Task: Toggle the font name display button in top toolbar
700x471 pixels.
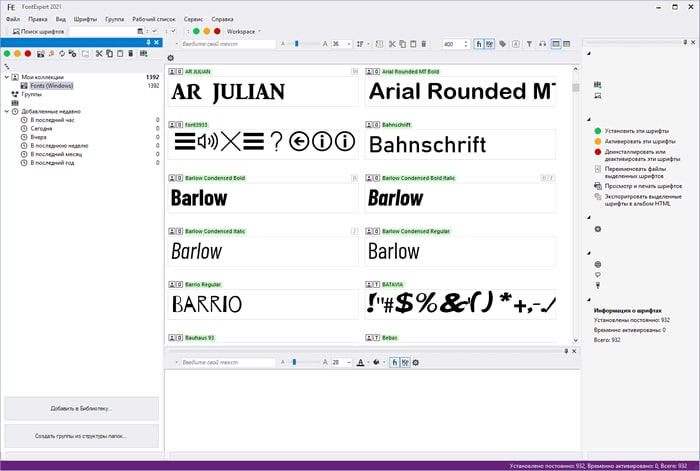Action: point(479,44)
